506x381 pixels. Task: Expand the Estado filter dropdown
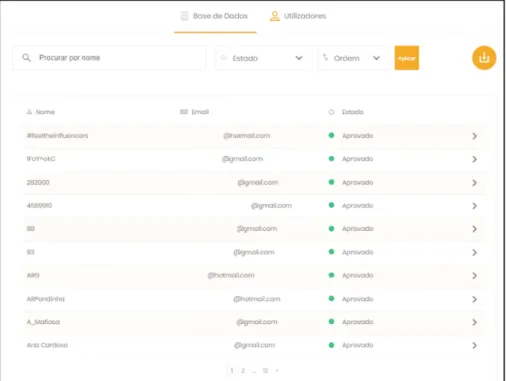[x=263, y=58]
